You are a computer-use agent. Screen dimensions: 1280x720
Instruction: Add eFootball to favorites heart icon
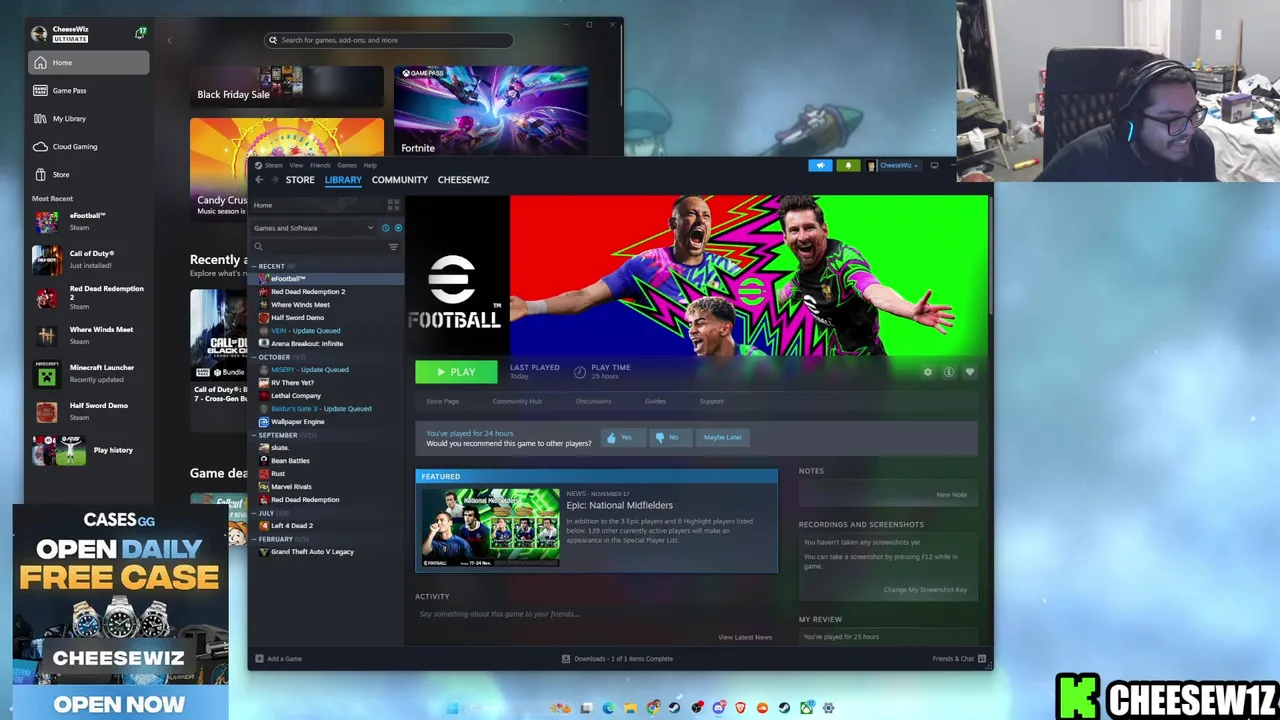(969, 372)
